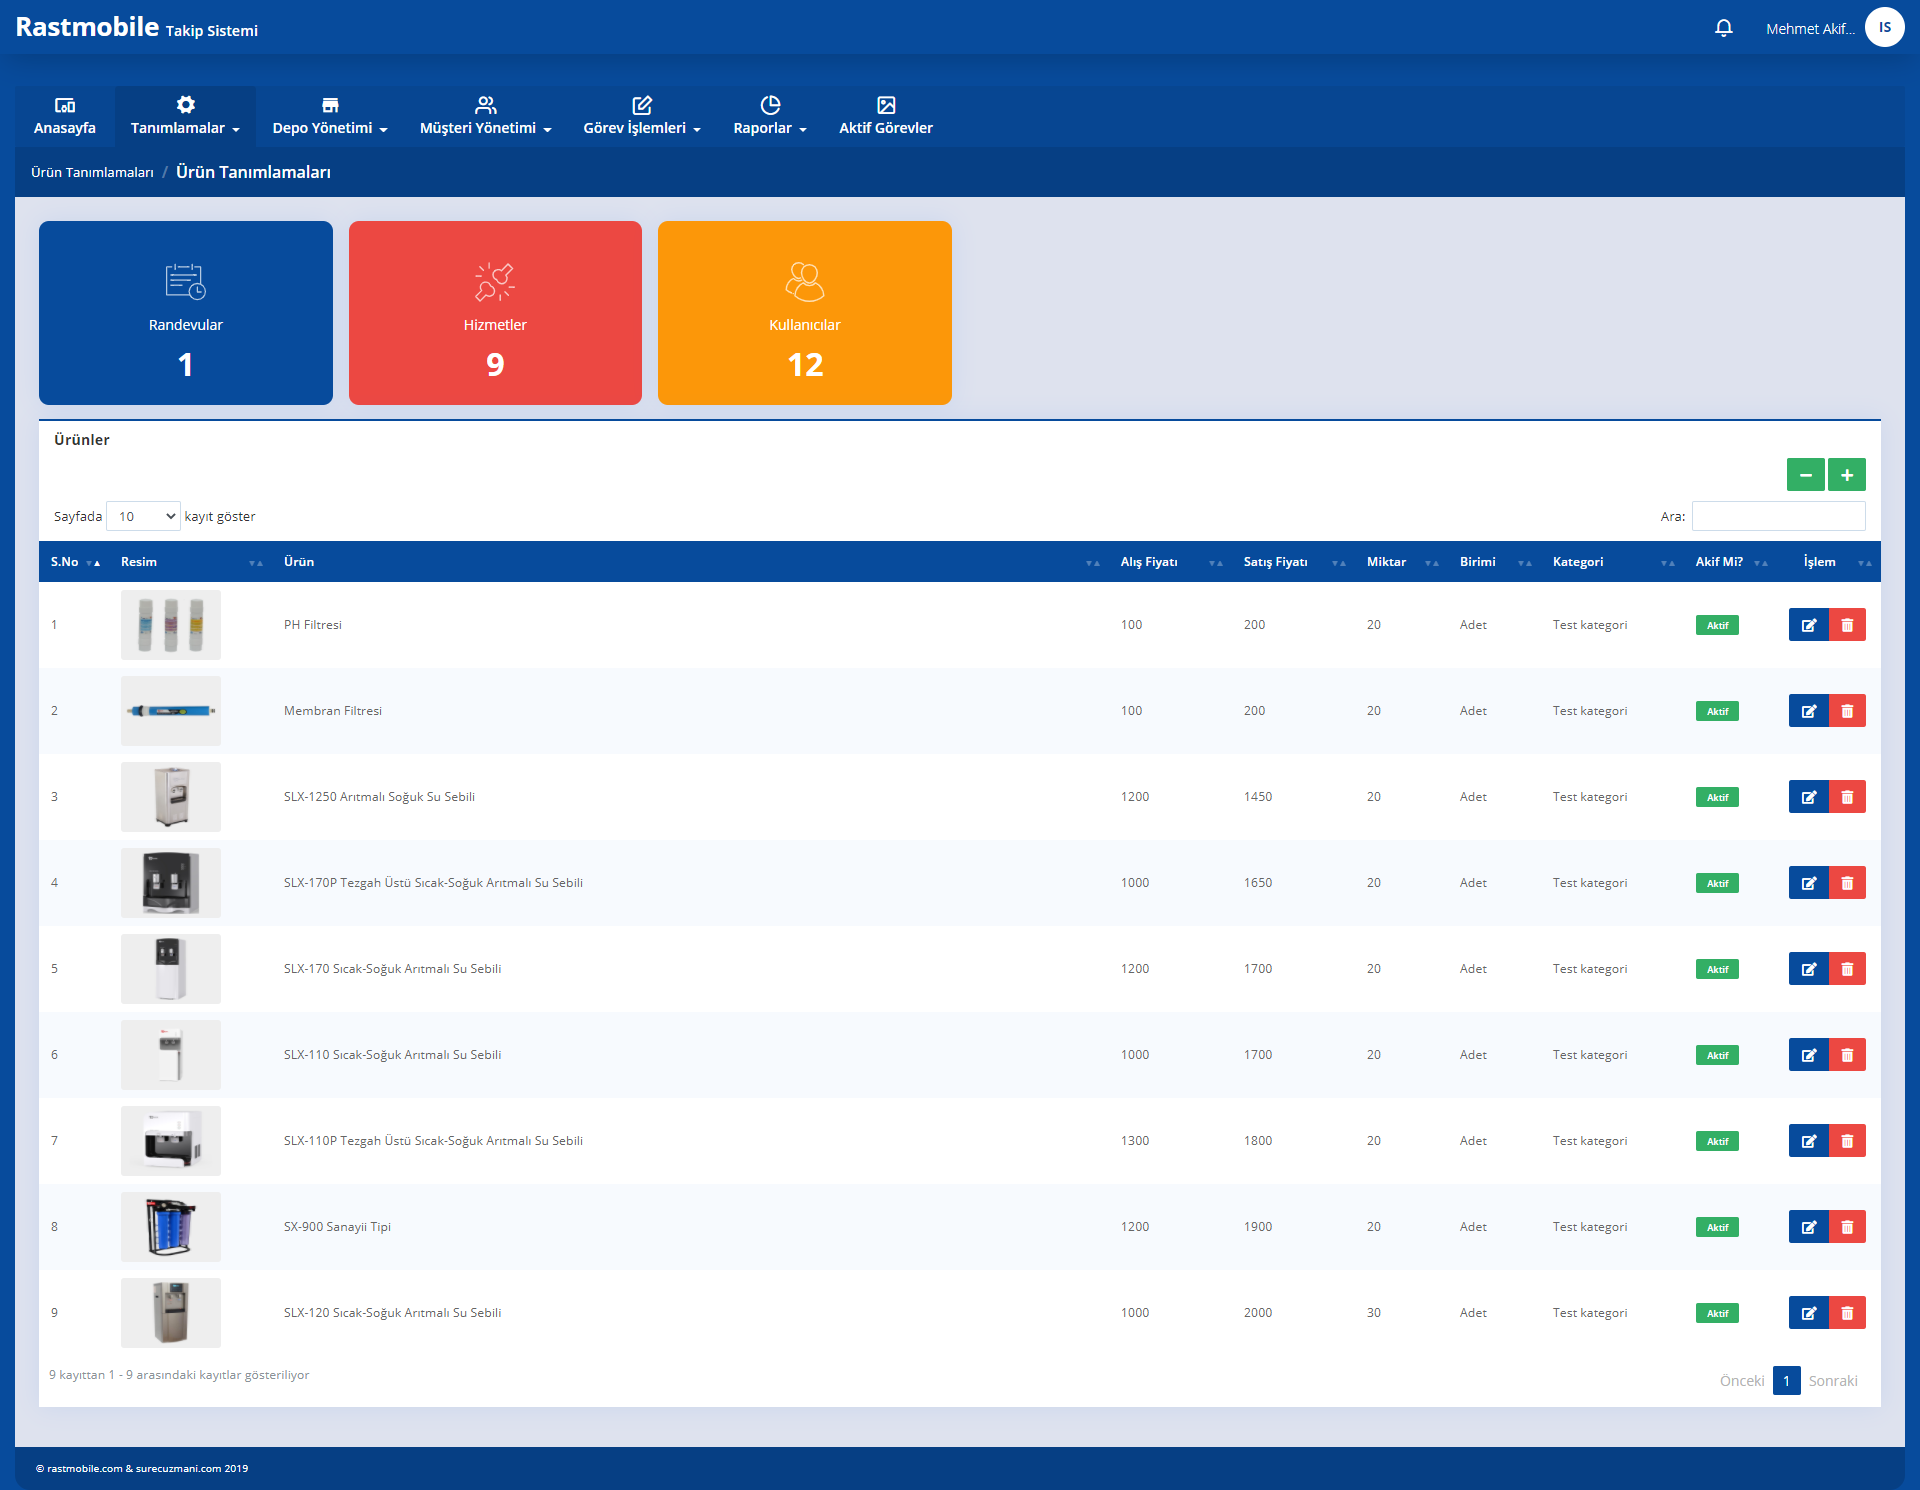Expand the Depo Yönetimi dropdown

coord(329,116)
